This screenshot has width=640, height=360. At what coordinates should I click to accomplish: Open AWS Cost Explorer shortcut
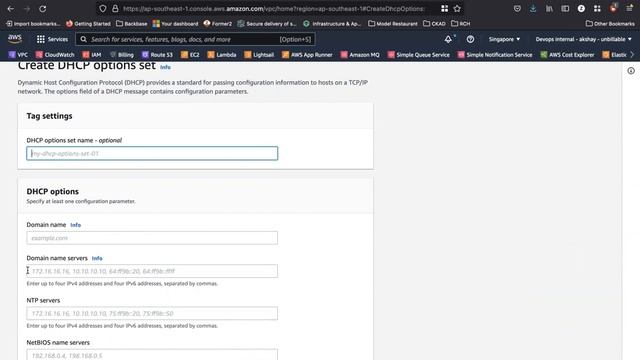(x=567, y=55)
